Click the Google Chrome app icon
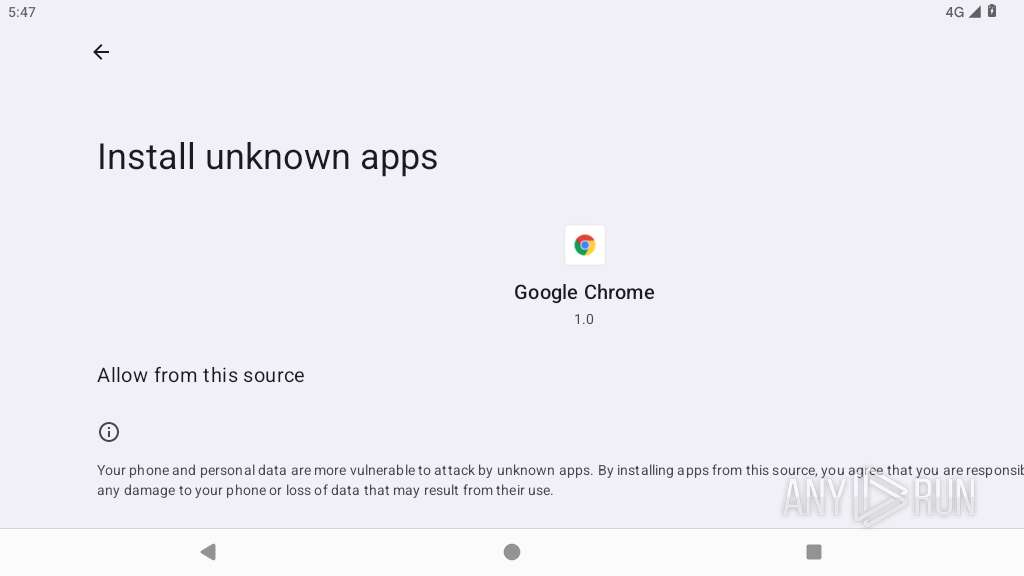Screen dimensions: 1024x576 point(584,245)
